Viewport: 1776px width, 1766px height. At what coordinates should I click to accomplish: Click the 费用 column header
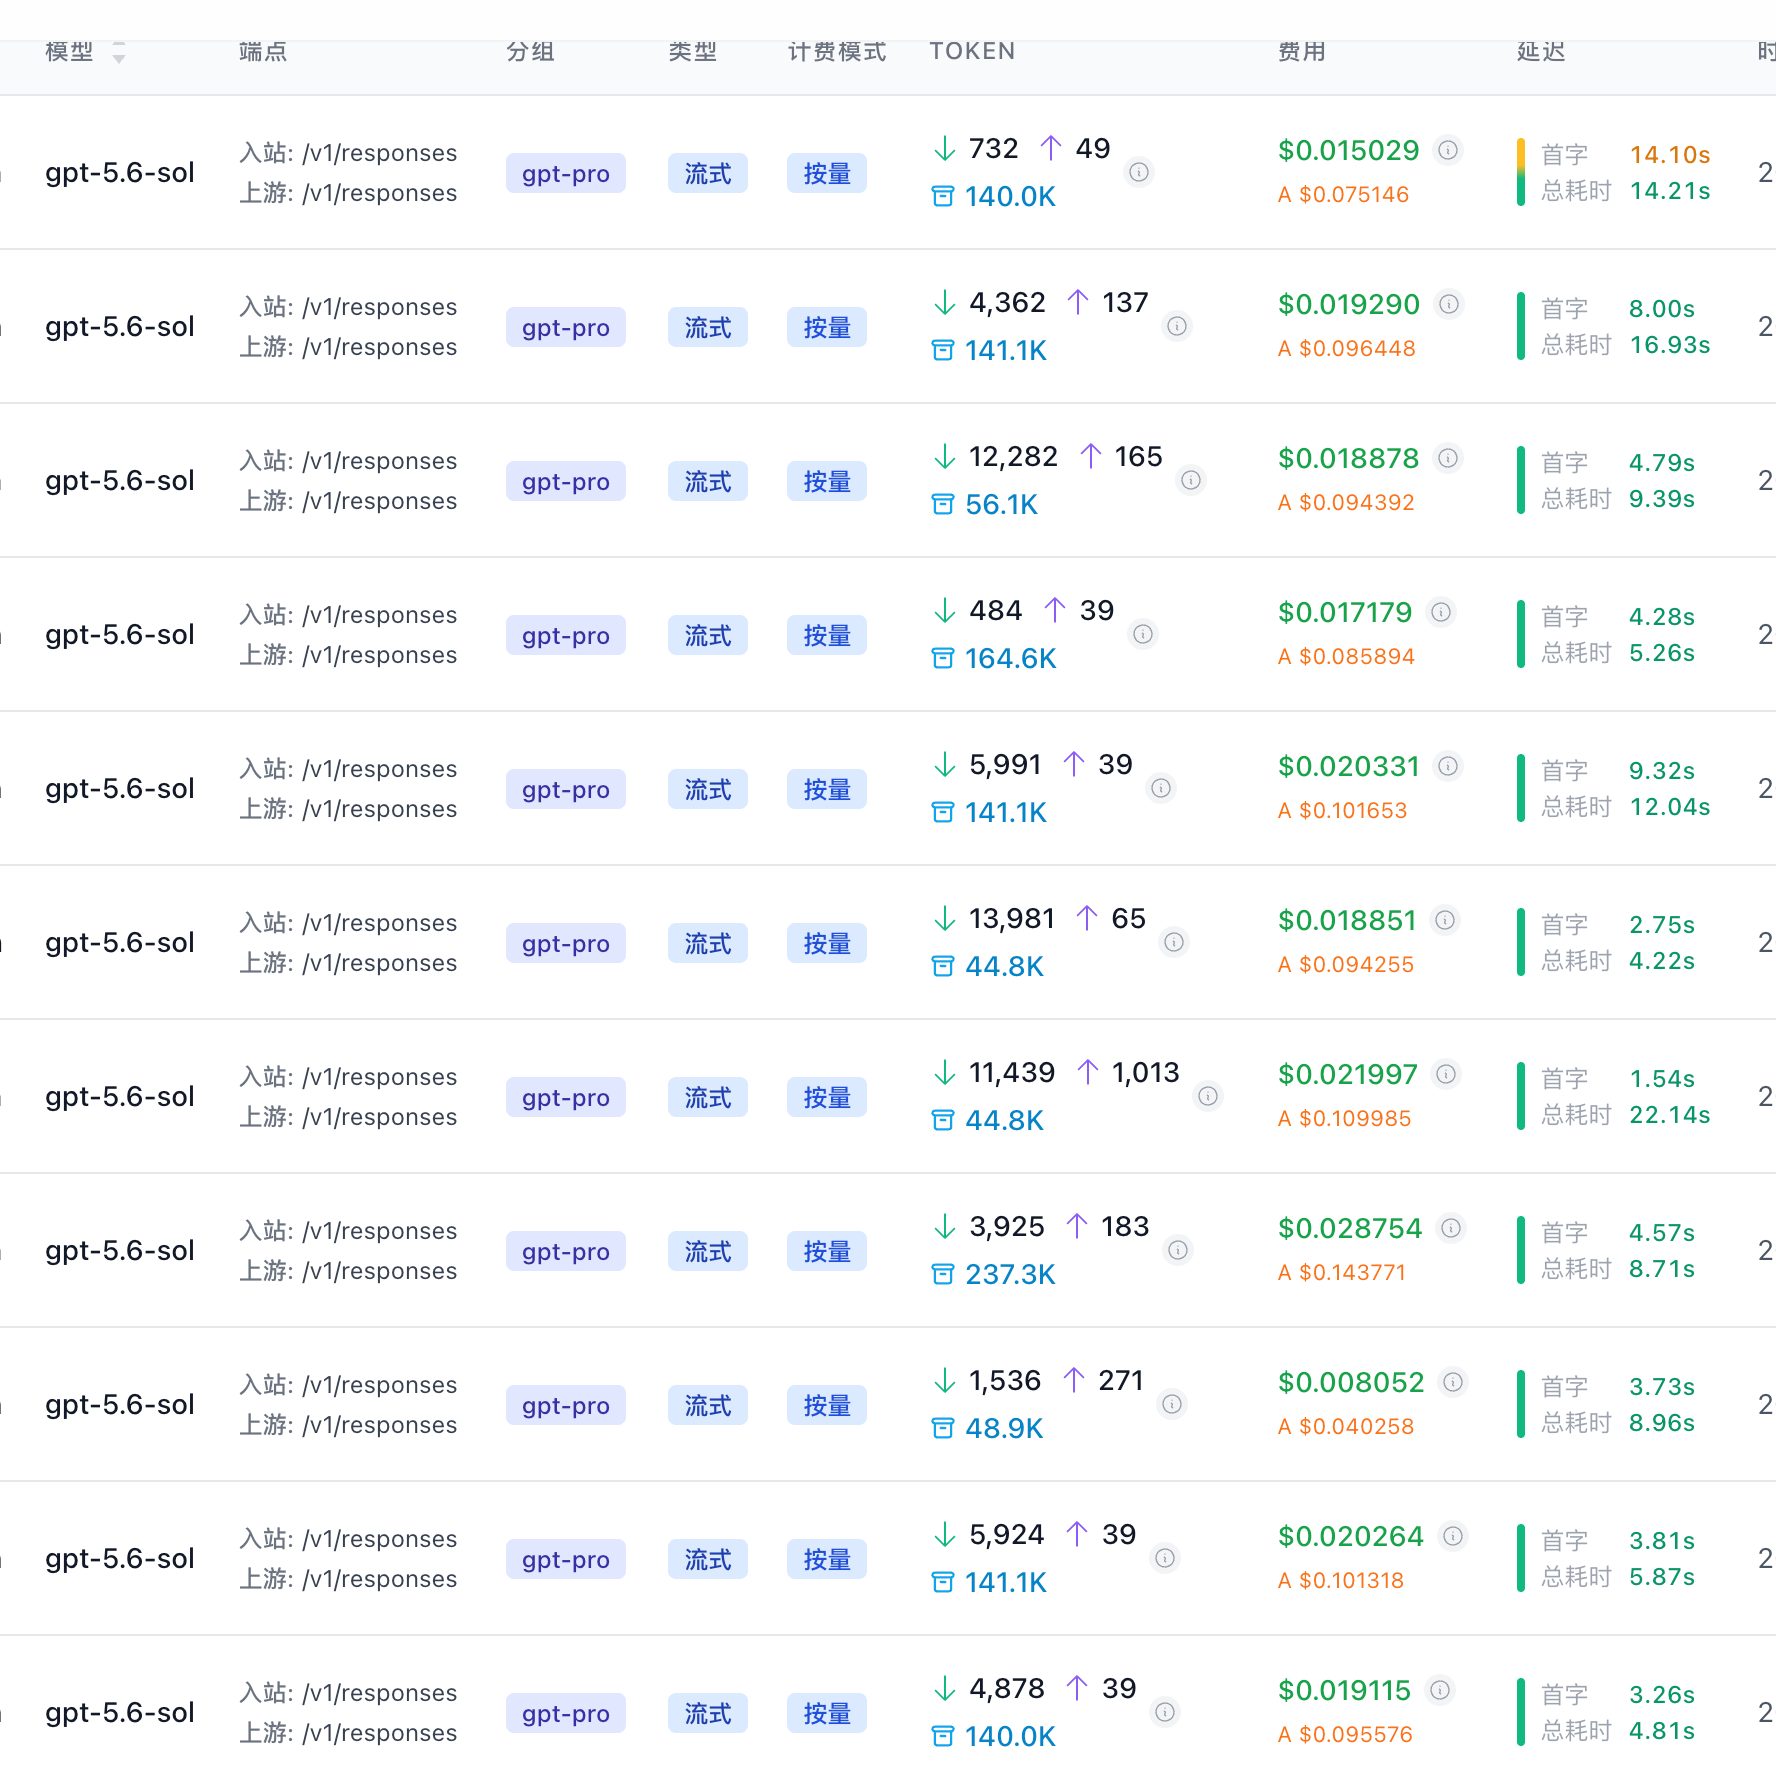pos(1302,51)
